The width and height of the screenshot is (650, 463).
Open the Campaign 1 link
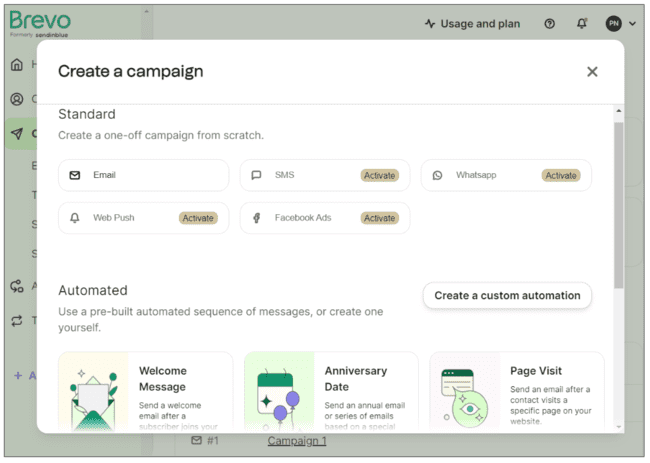click(297, 441)
